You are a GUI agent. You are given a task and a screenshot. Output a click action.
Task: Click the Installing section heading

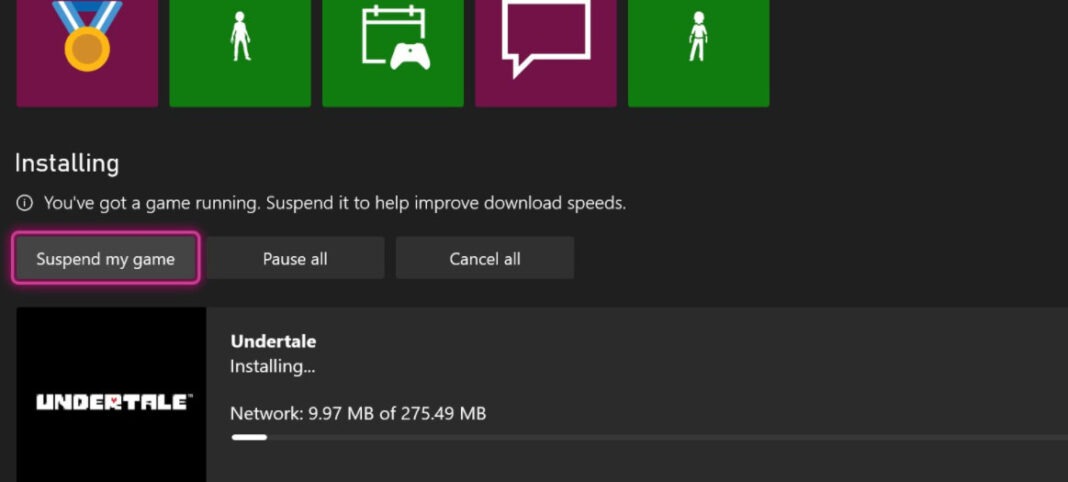pos(67,163)
